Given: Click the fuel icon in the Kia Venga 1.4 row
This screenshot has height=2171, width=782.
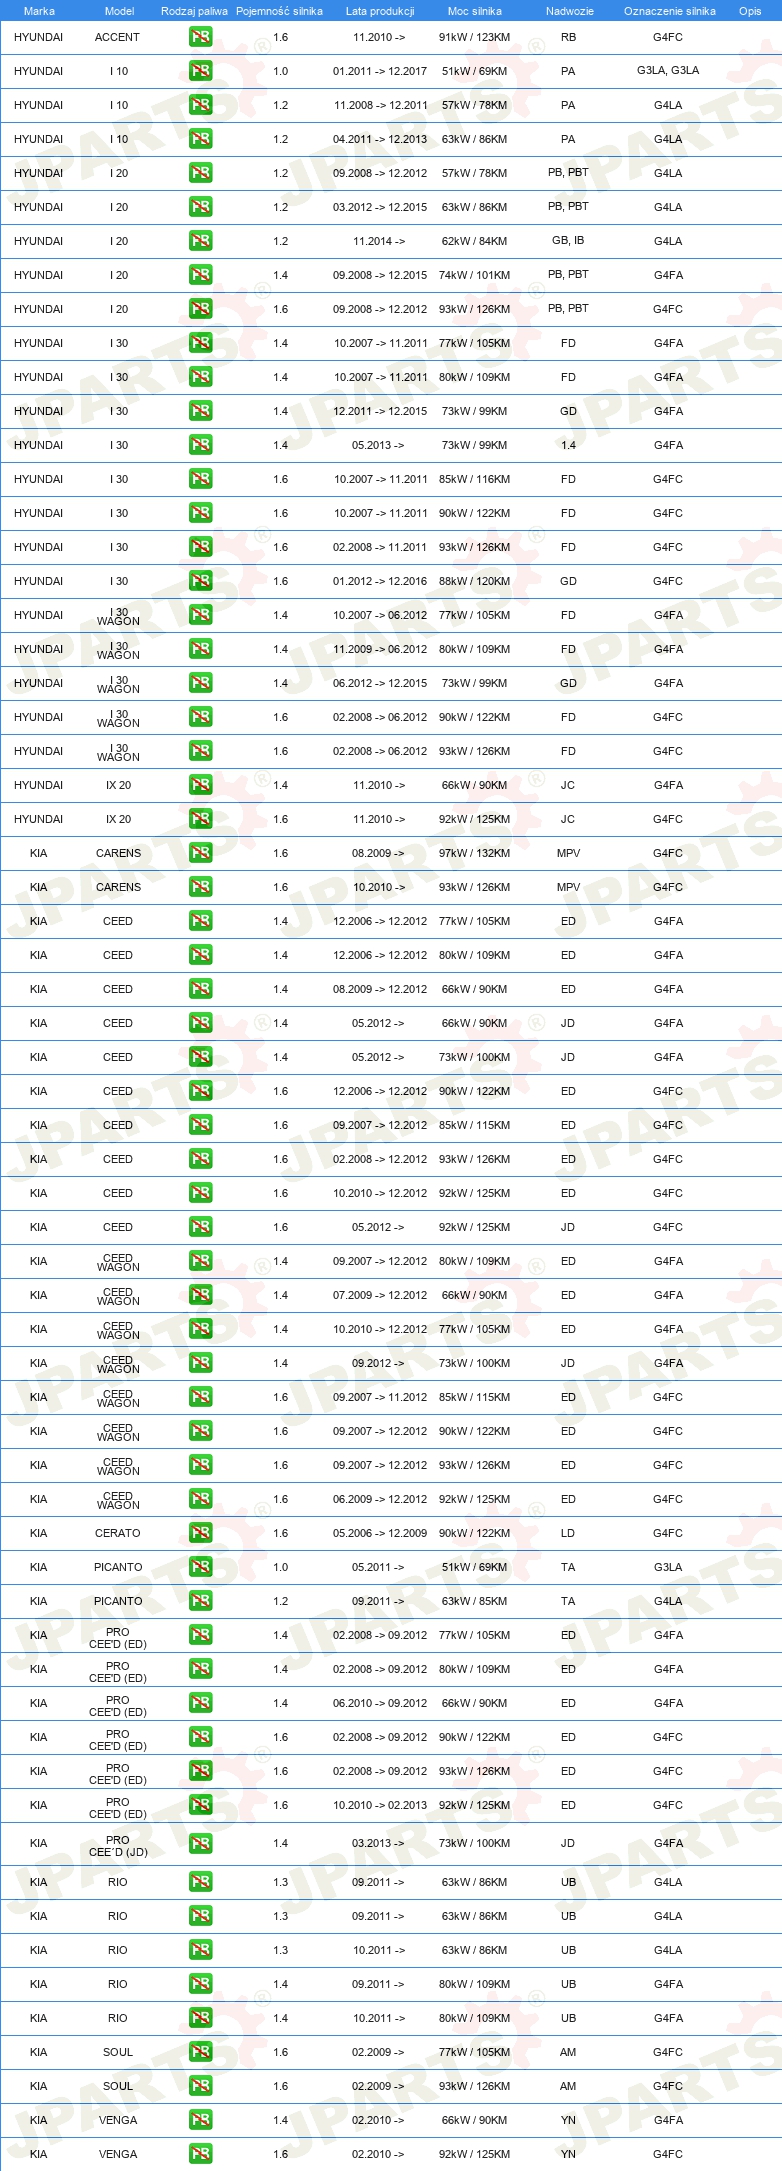Looking at the screenshot, I should tap(200, 2120).
